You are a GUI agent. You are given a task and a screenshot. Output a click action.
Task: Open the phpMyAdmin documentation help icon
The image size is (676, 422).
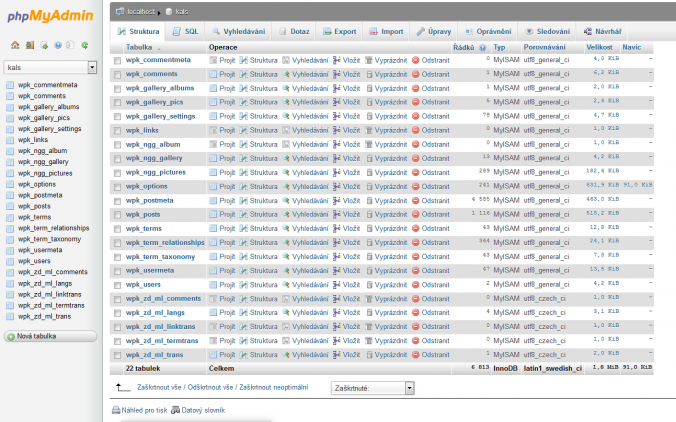tap(58, 45)
